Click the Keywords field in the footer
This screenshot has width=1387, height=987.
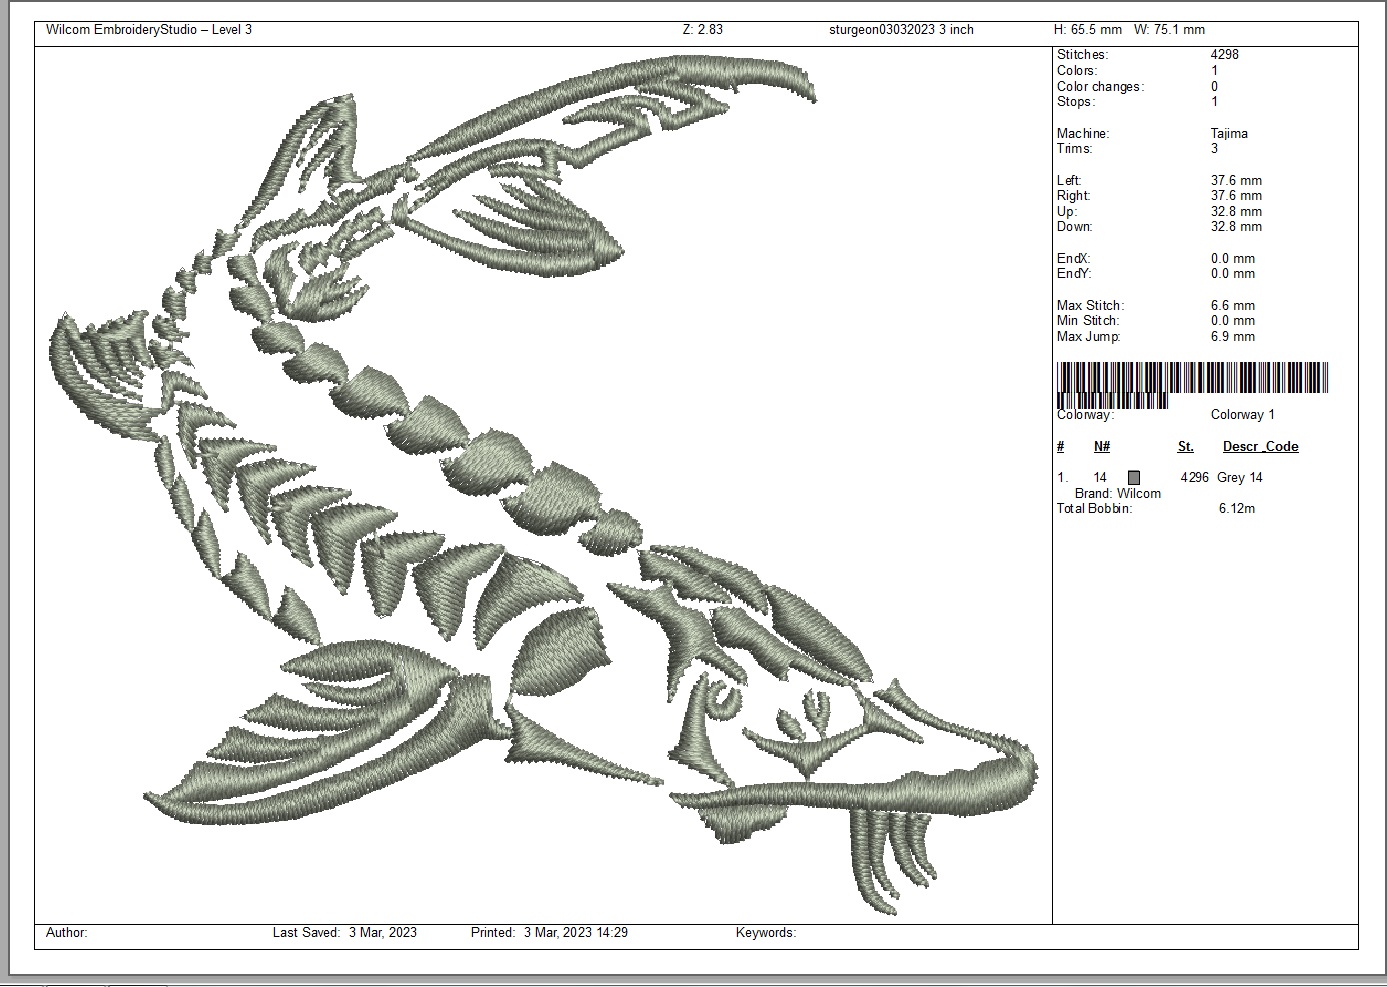point(765,933)
